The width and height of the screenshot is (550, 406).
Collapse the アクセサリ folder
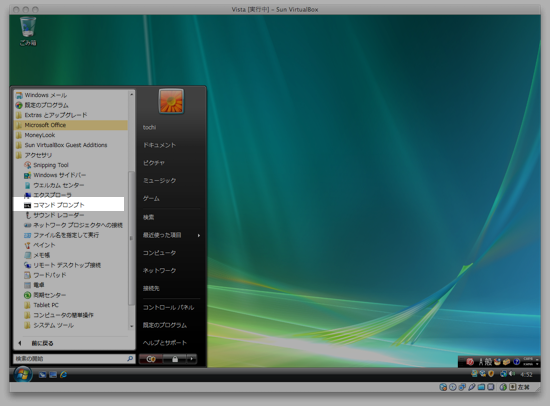click(71, 155)
